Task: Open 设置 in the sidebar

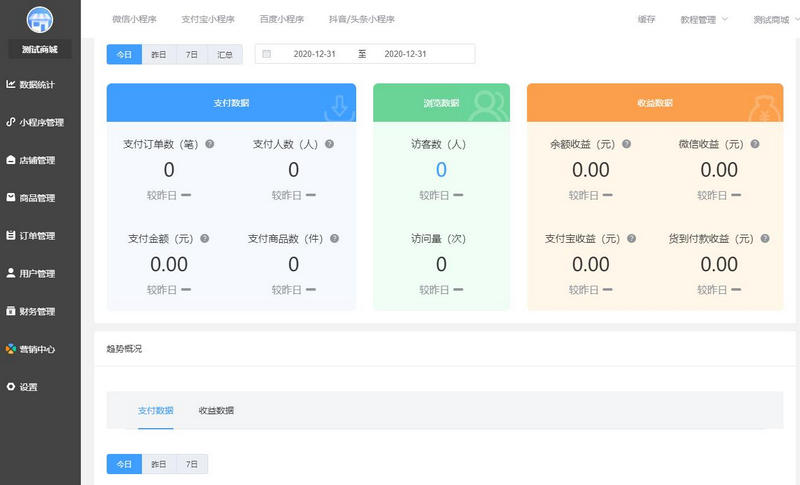Action: click(x=29, y=387)
